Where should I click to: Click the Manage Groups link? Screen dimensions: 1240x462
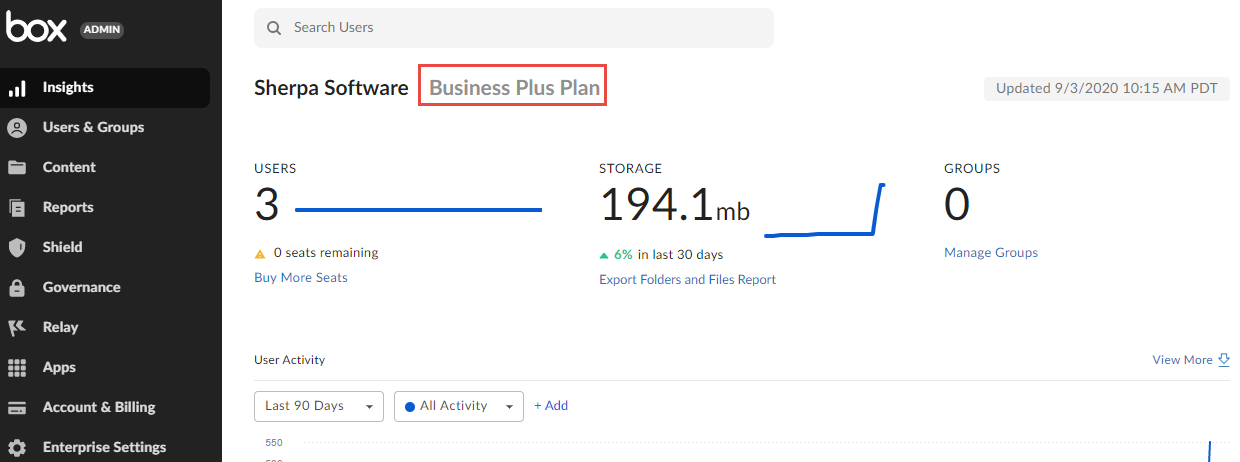tap(990, 253)
